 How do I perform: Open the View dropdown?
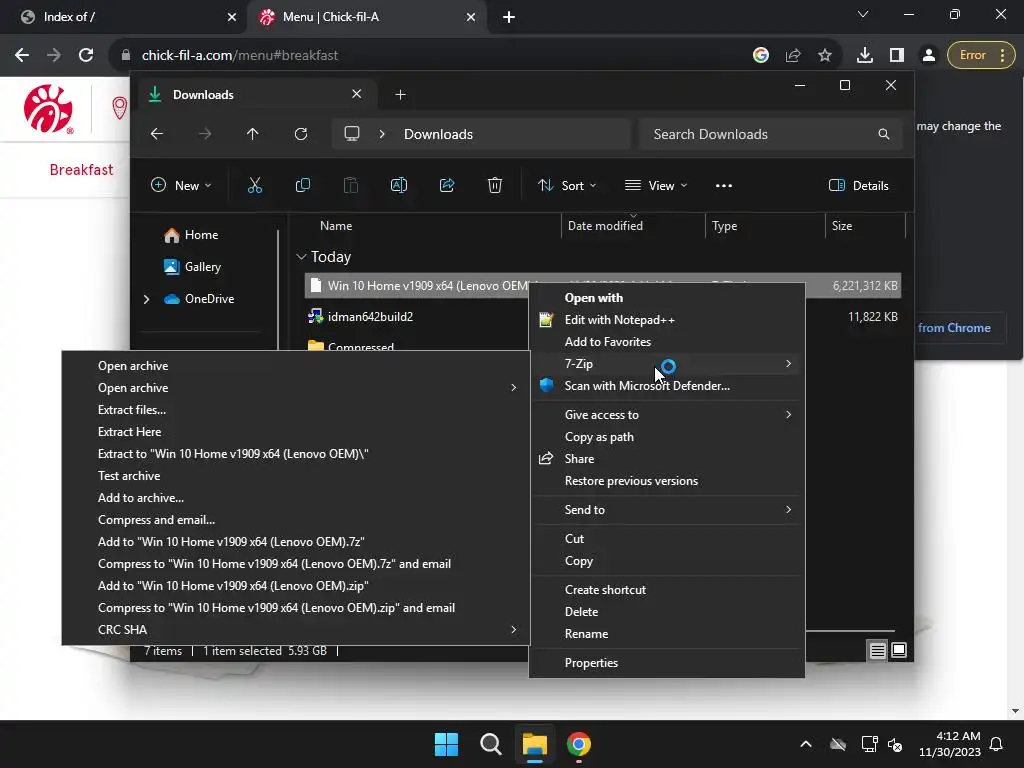click(x=656, y=185)
